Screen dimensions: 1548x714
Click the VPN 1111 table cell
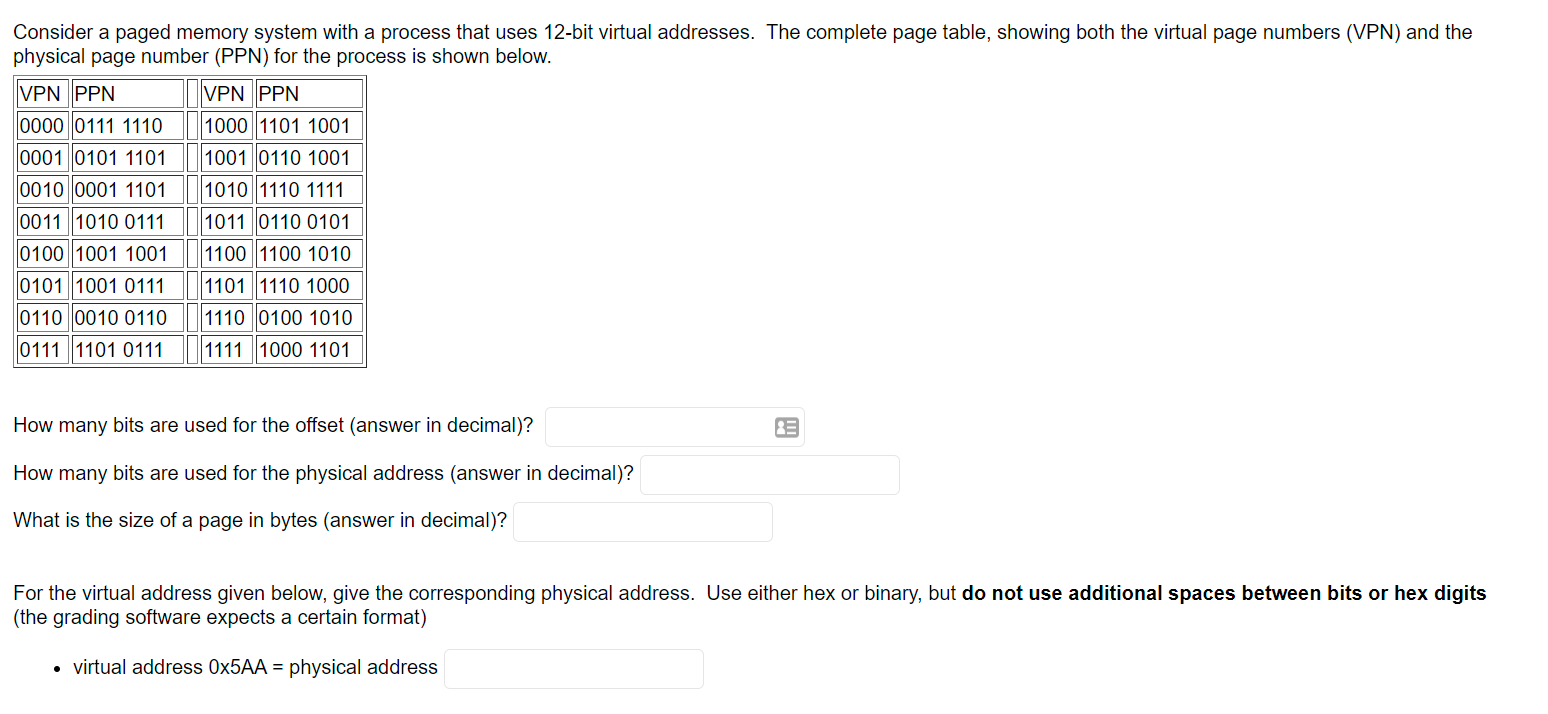click(x=227, y=350)
